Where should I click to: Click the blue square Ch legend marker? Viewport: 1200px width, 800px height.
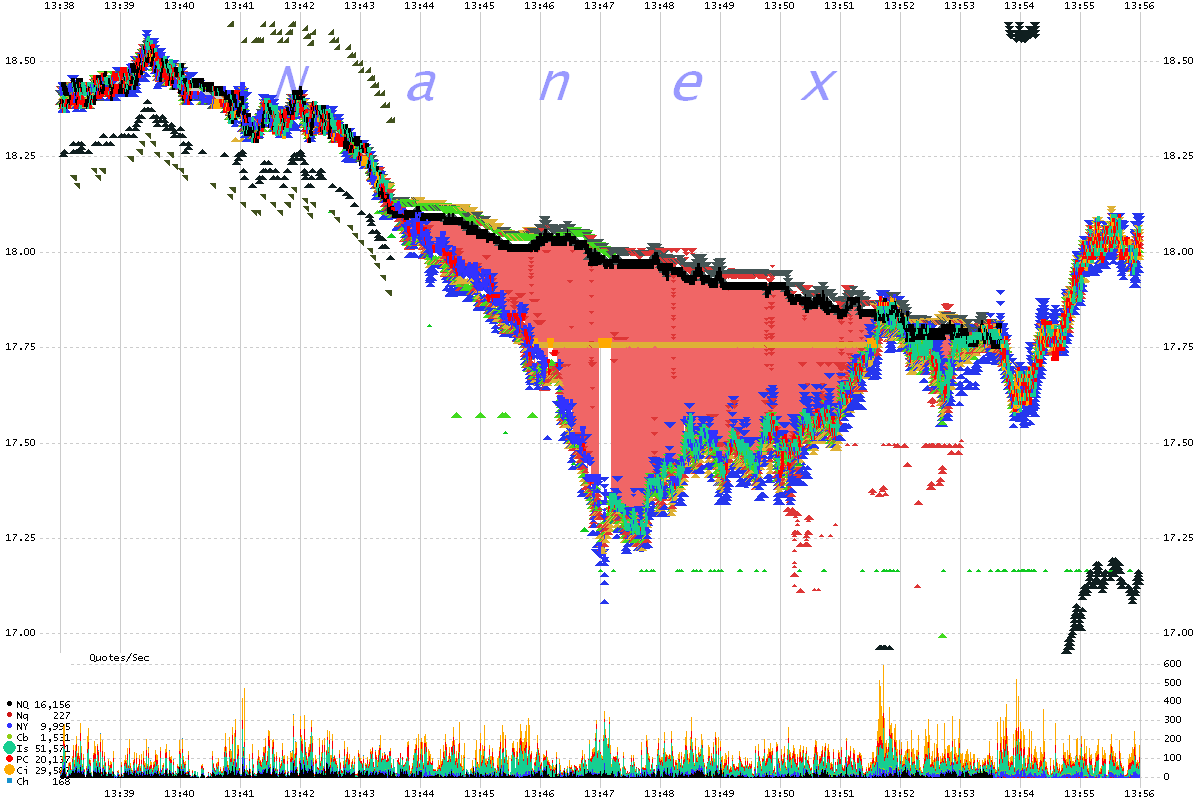(x=9, y=781)
